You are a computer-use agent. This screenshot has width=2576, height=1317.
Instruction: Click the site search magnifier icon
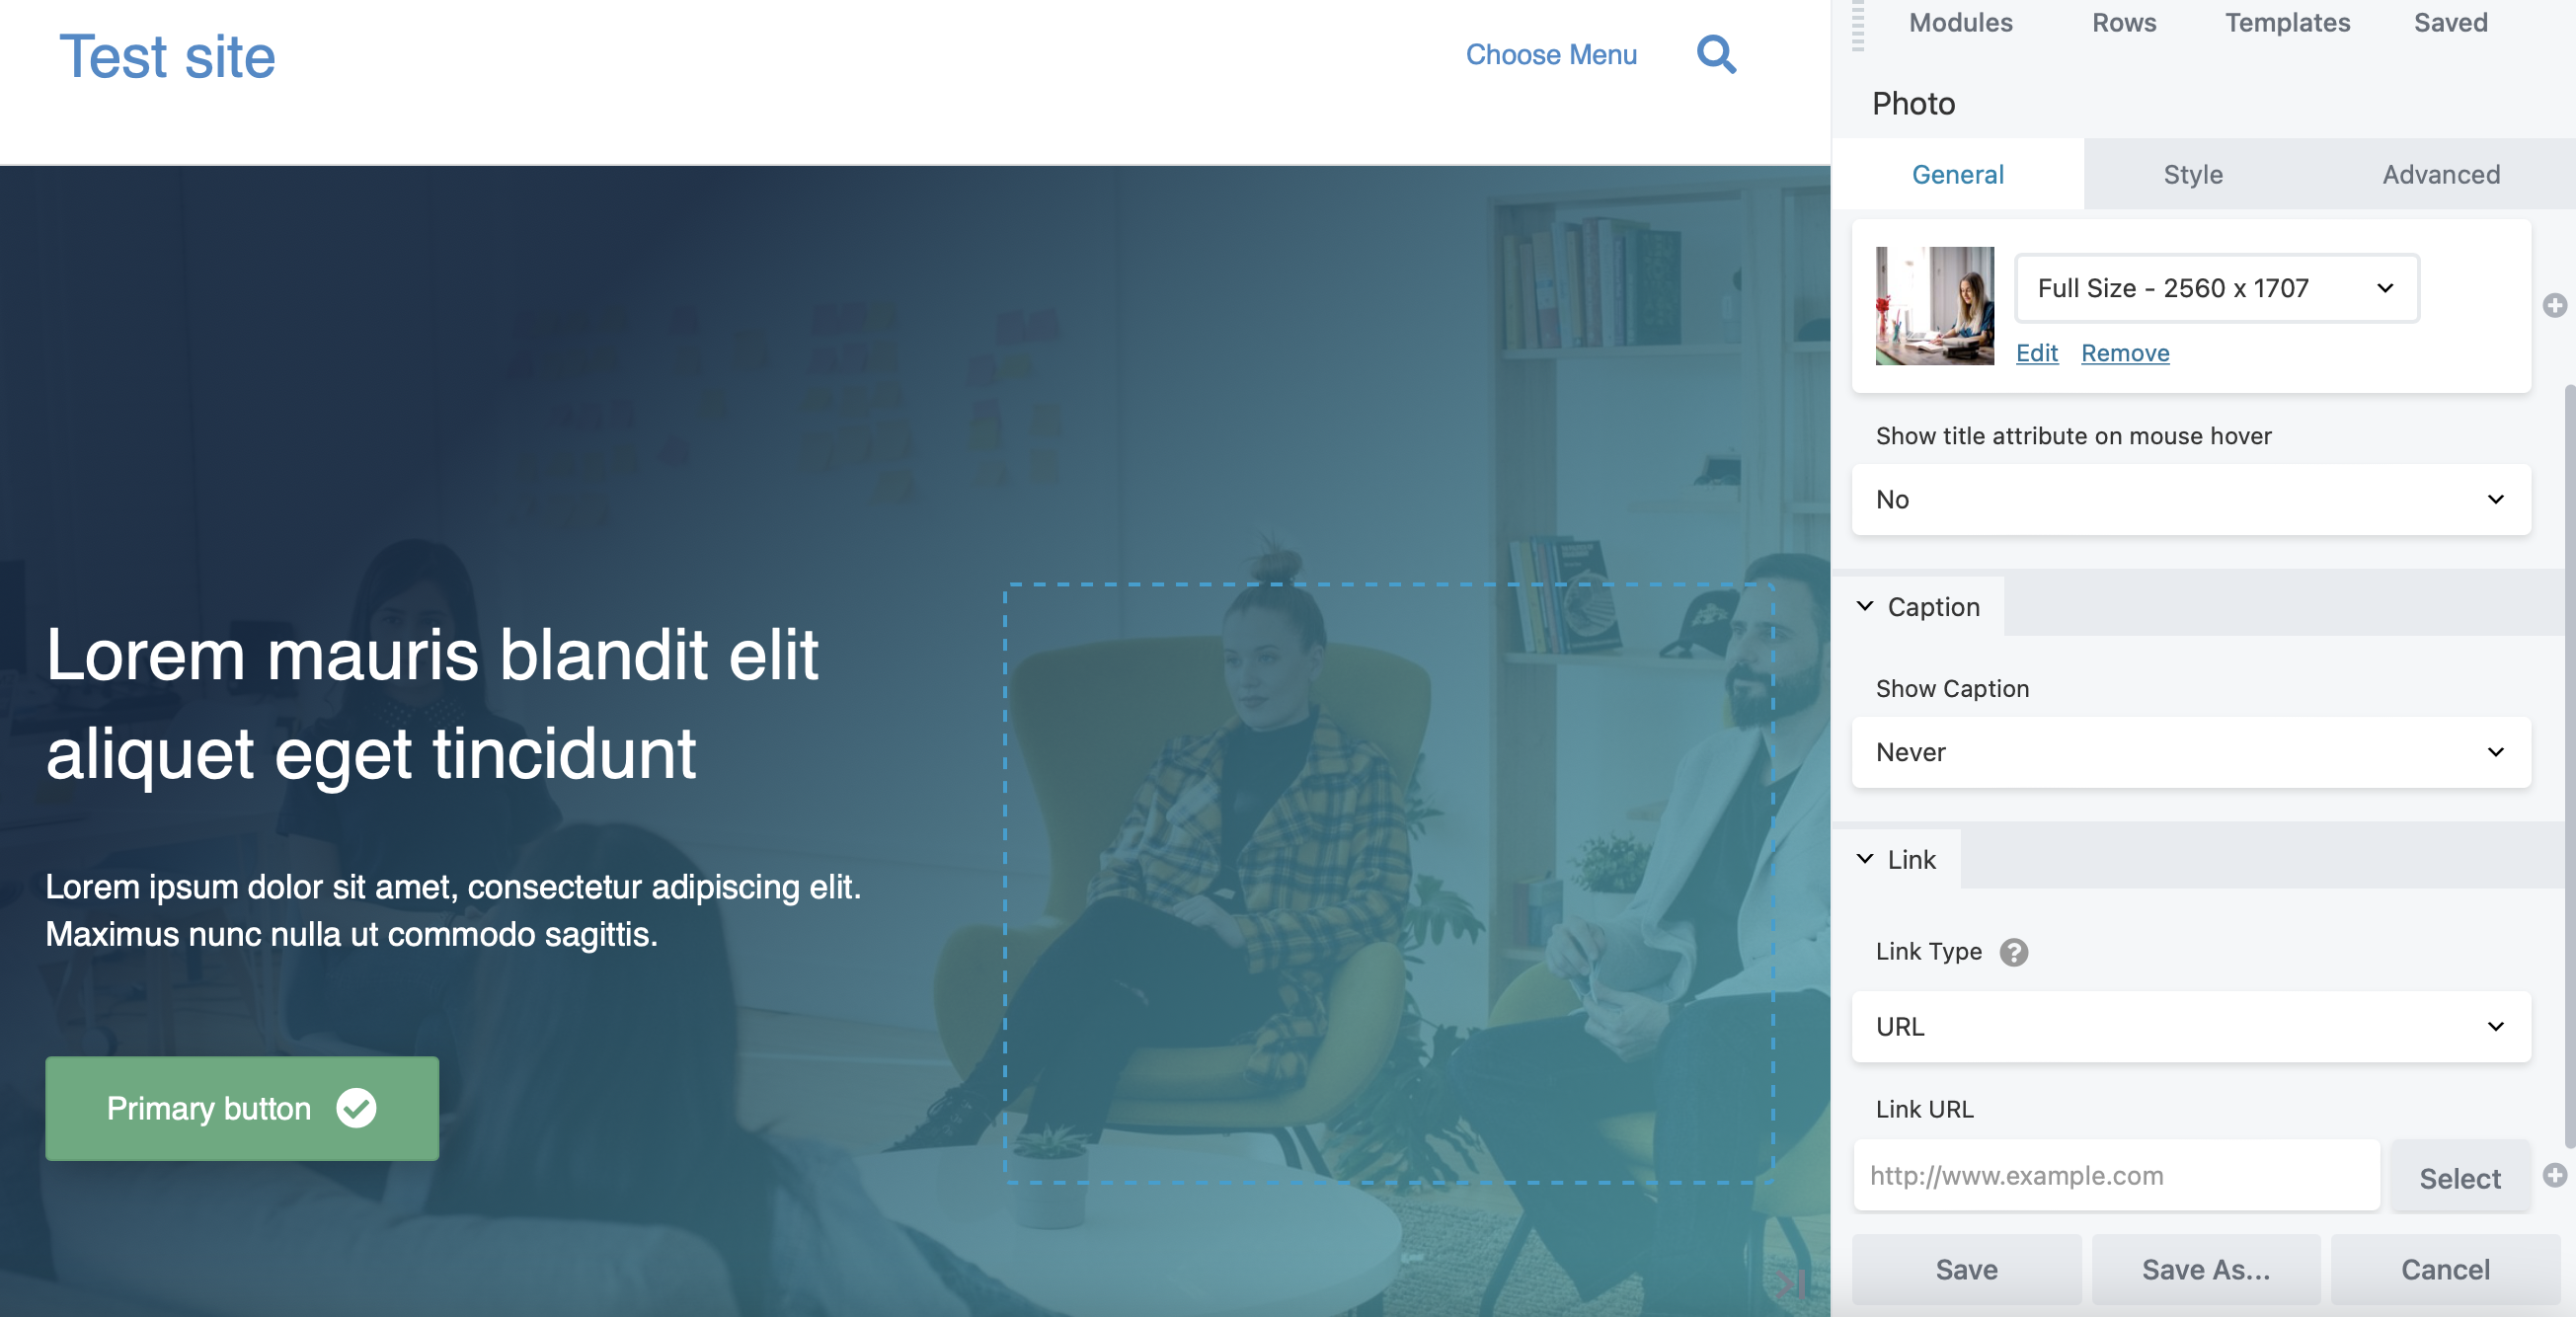point(1716,54)
